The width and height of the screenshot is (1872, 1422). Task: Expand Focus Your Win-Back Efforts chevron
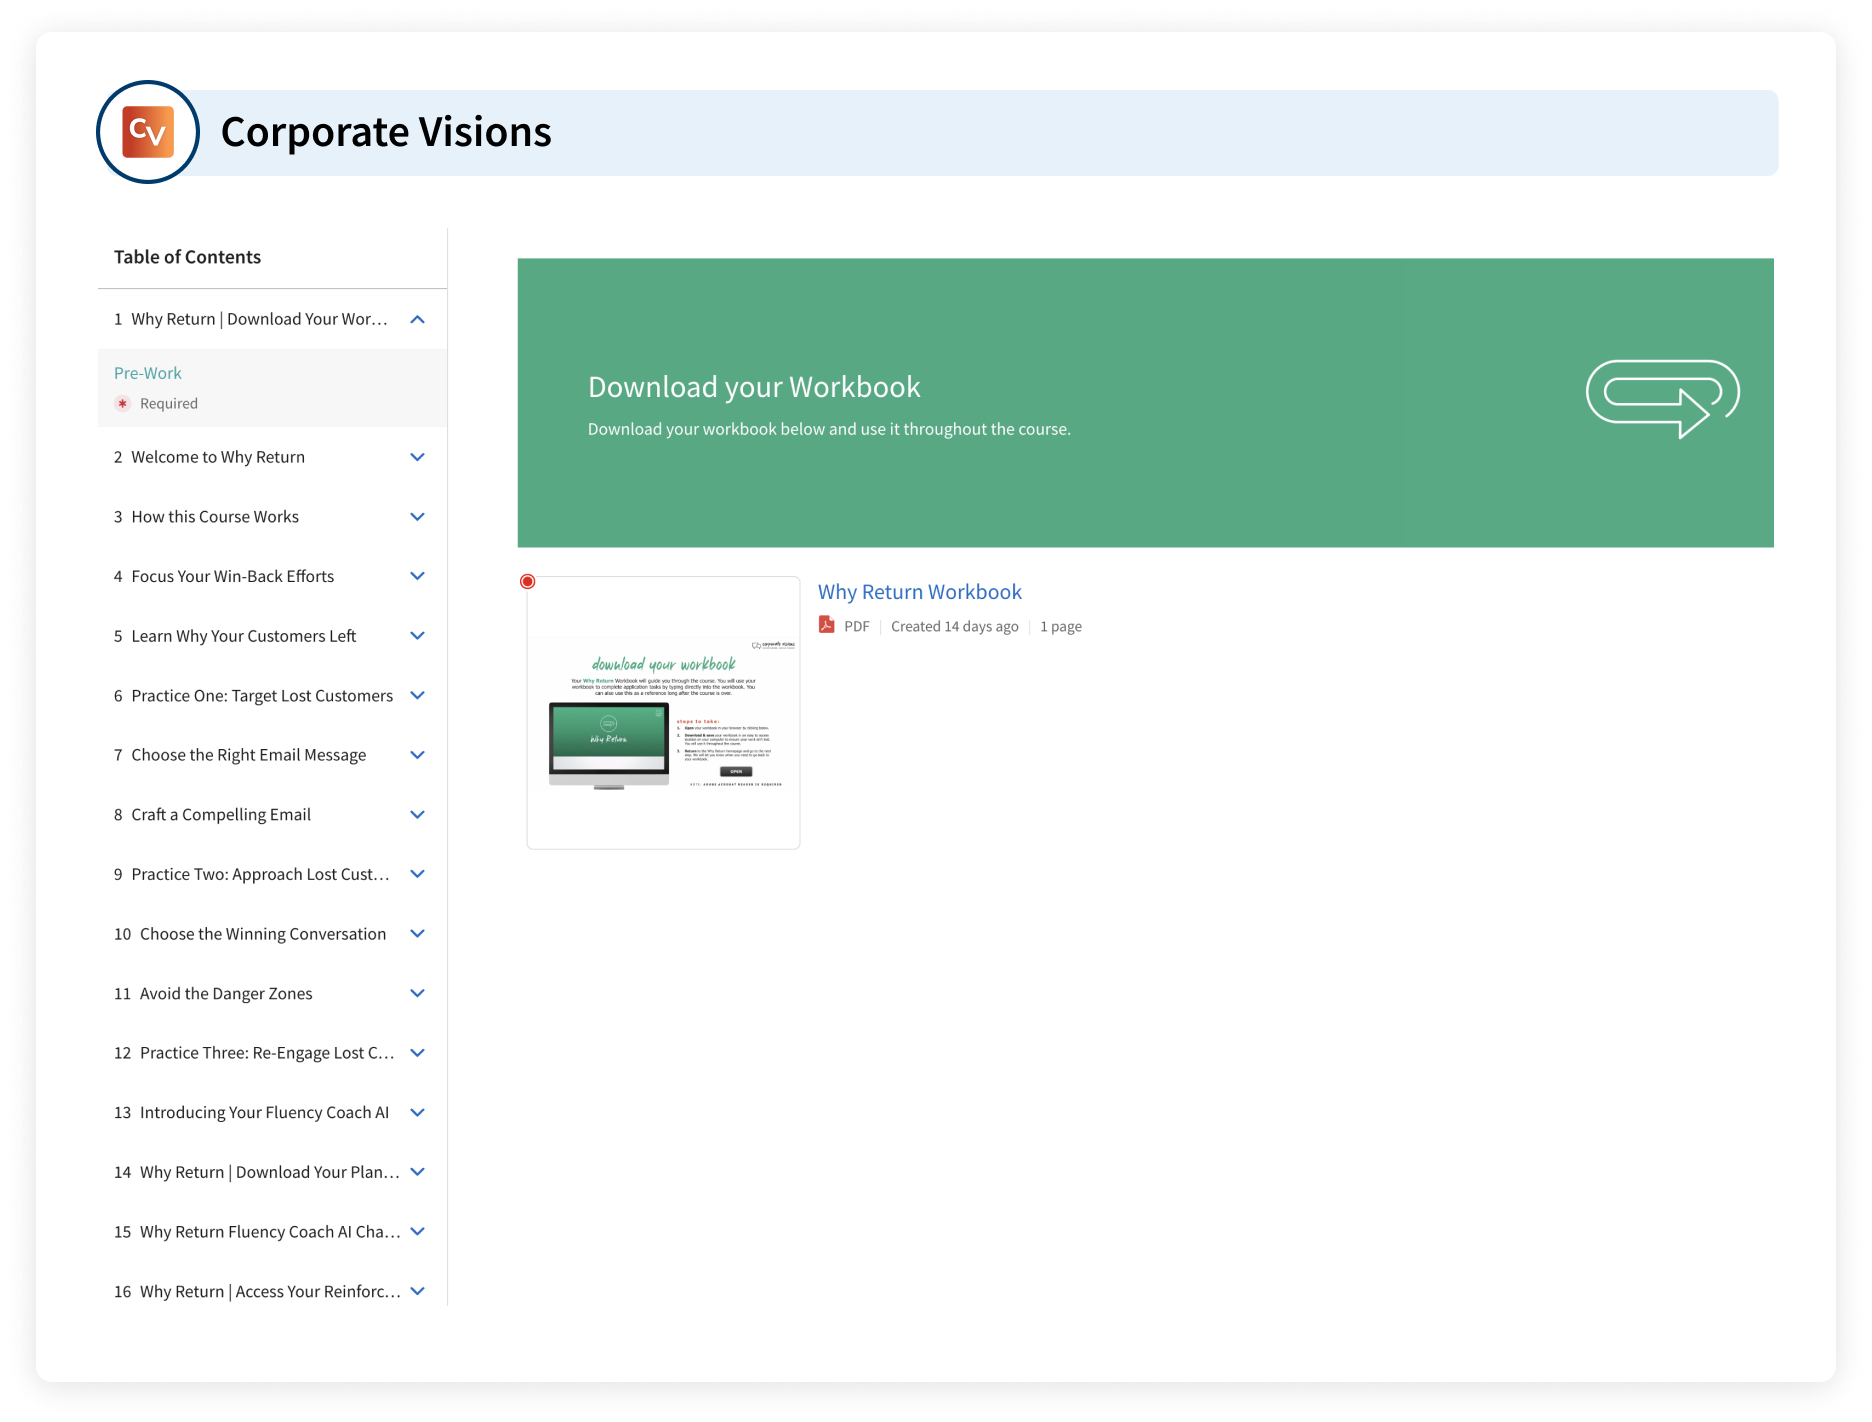click(418, 576)
